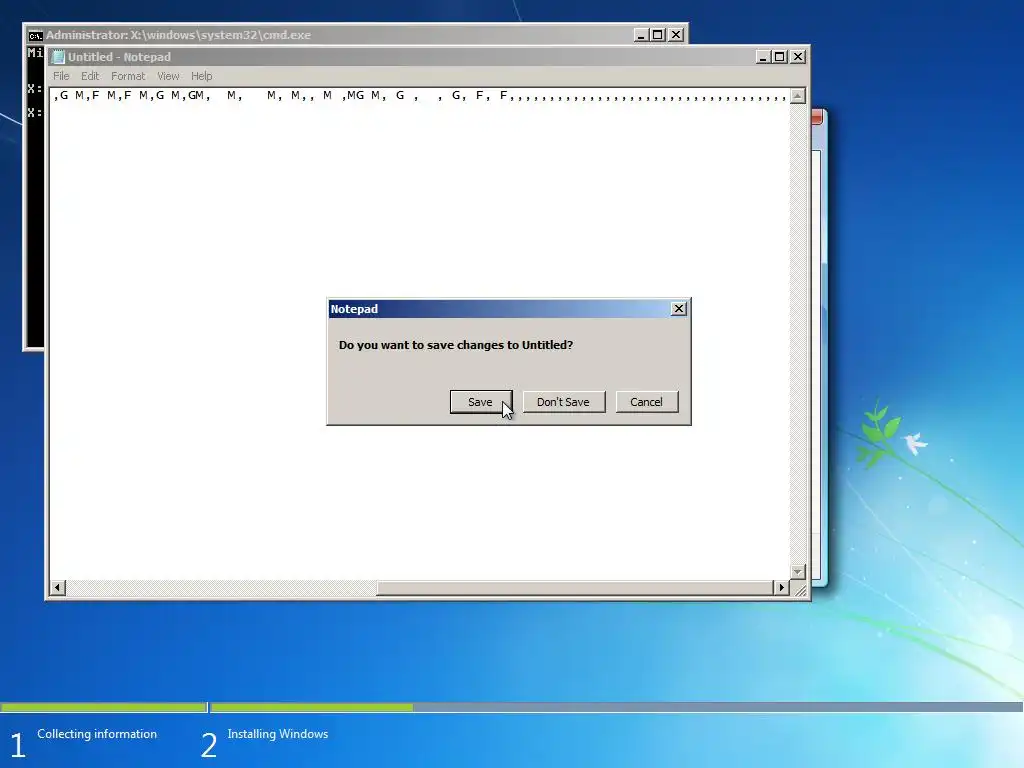The height and width of the screenshot is (768, 1024).
Task: Minimize the Untitled - Notepad window
Action: [762, 57]
